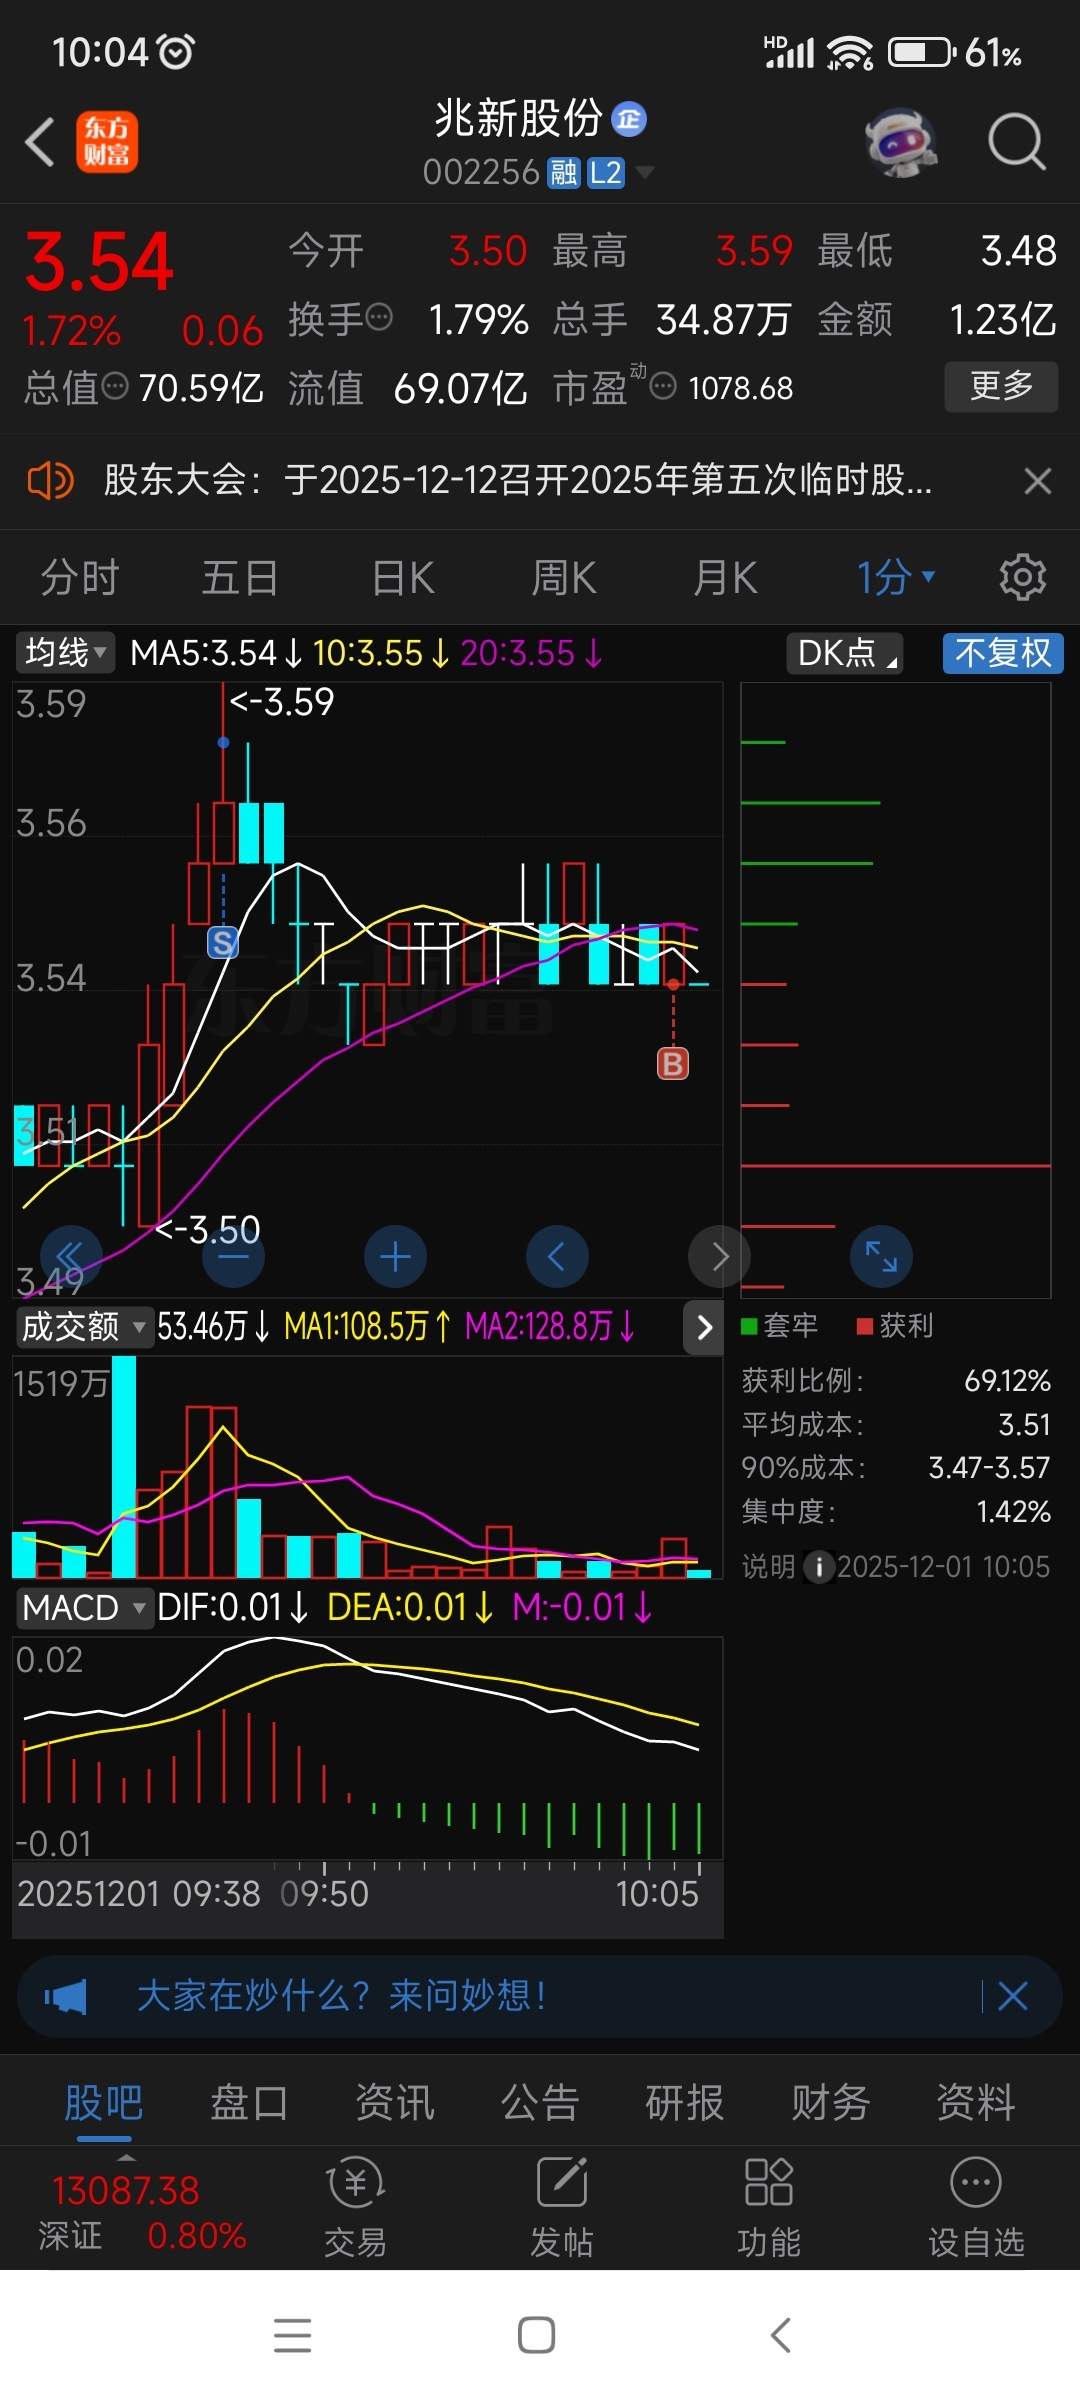This screenshot has width=1080, height=2400.
Task: Tap the 套牢 green legend swatch
Action: (748, 1326)
